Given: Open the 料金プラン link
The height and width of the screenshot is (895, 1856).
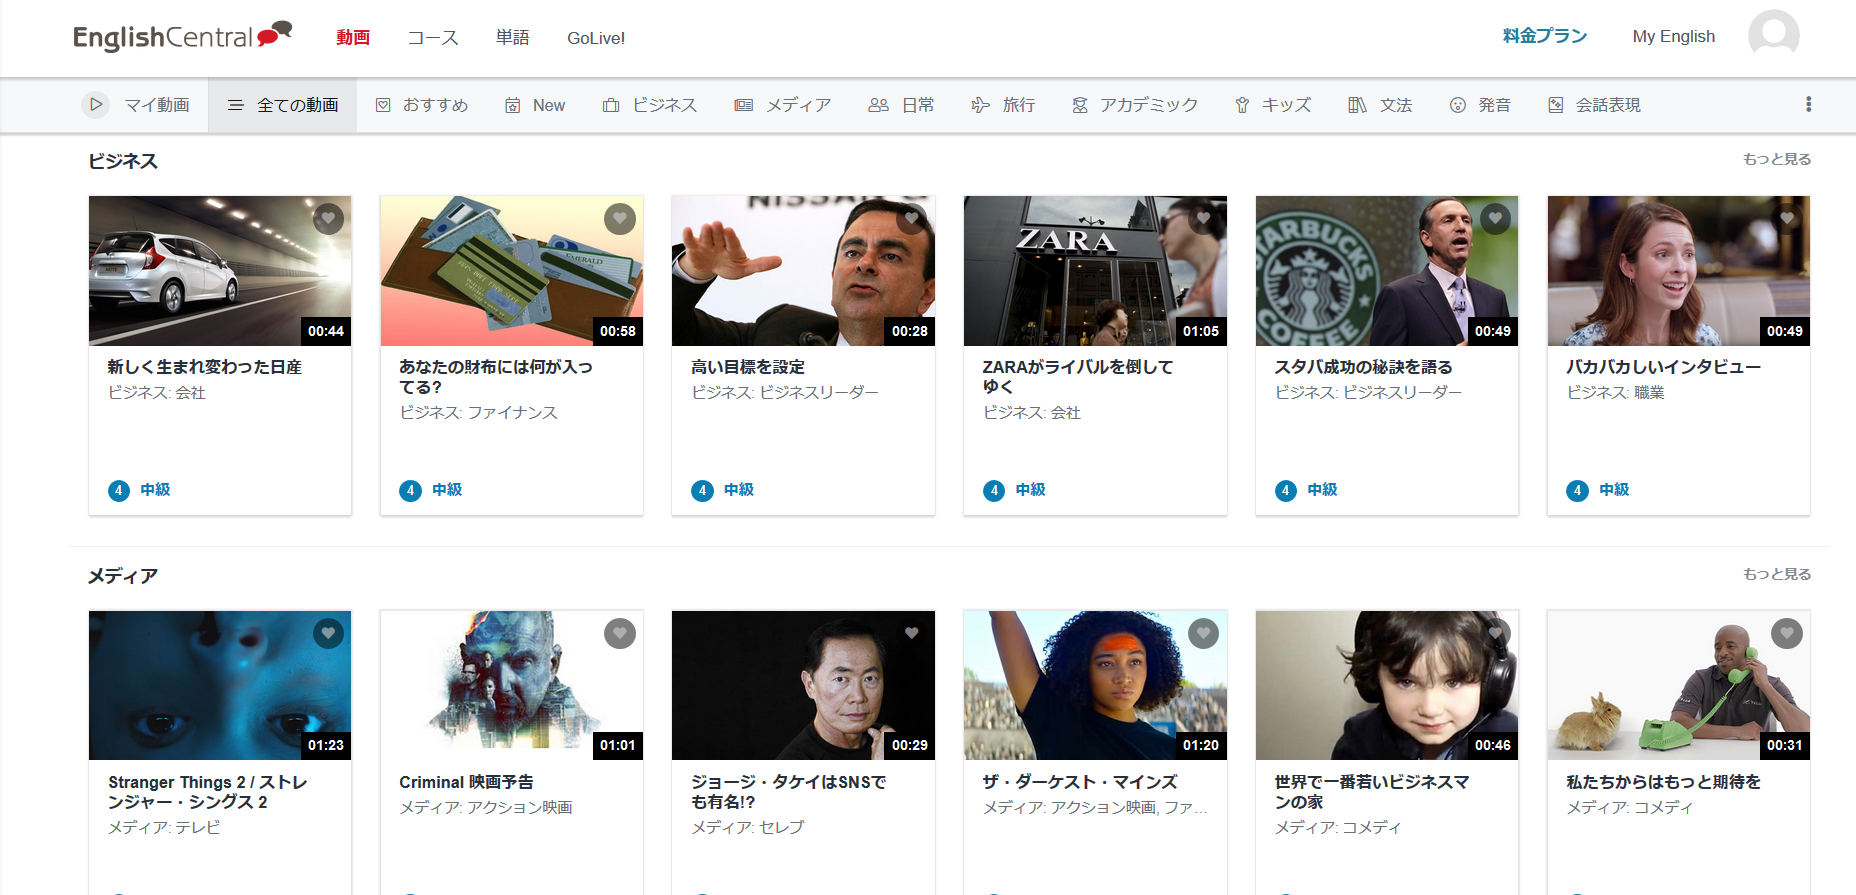Looking at the screenshot, I should pyautogui.click(x=1544, y=36).
